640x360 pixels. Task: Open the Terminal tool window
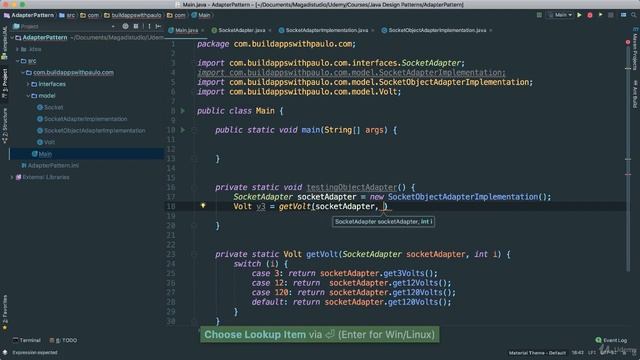point(27,340)
